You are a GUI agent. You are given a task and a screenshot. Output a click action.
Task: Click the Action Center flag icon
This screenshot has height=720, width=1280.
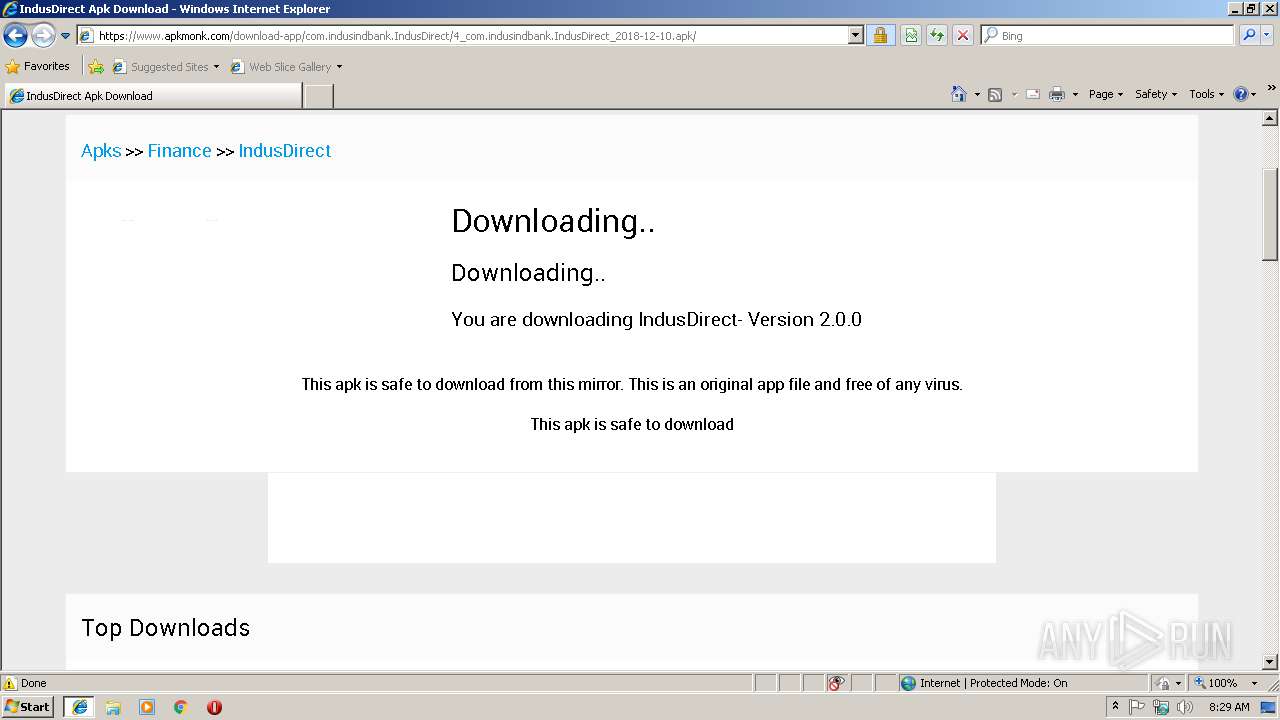click(1137, 707)
